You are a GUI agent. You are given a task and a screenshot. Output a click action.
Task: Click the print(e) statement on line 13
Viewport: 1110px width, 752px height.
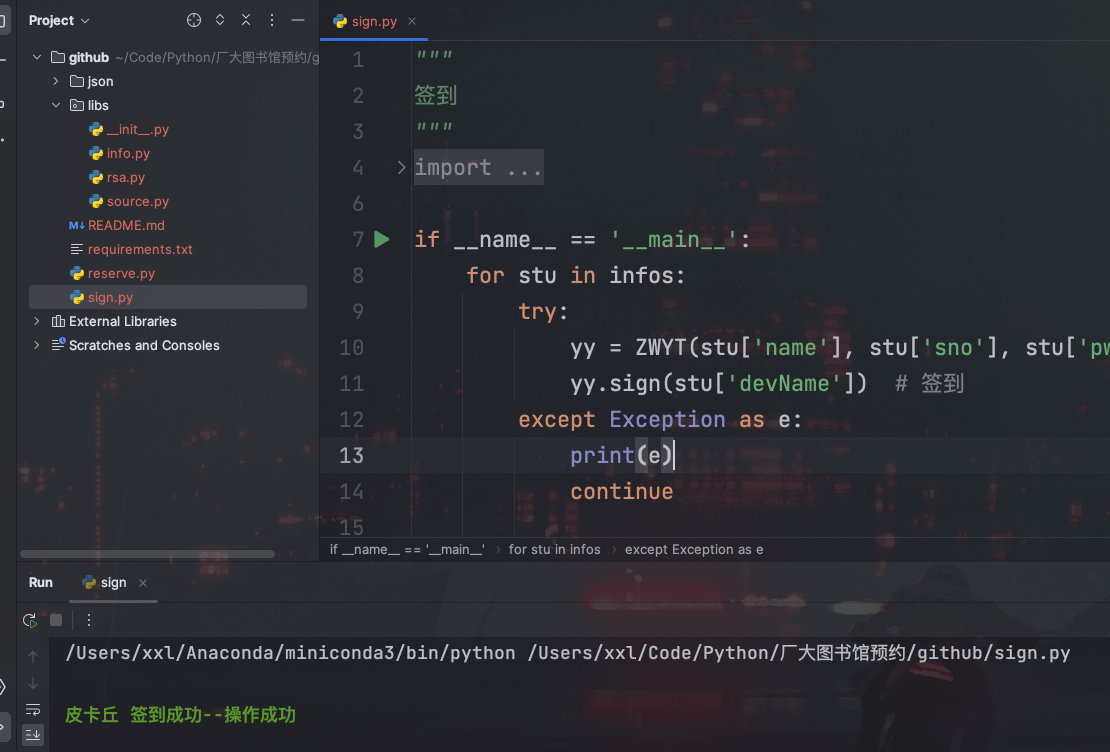[622, 455]
